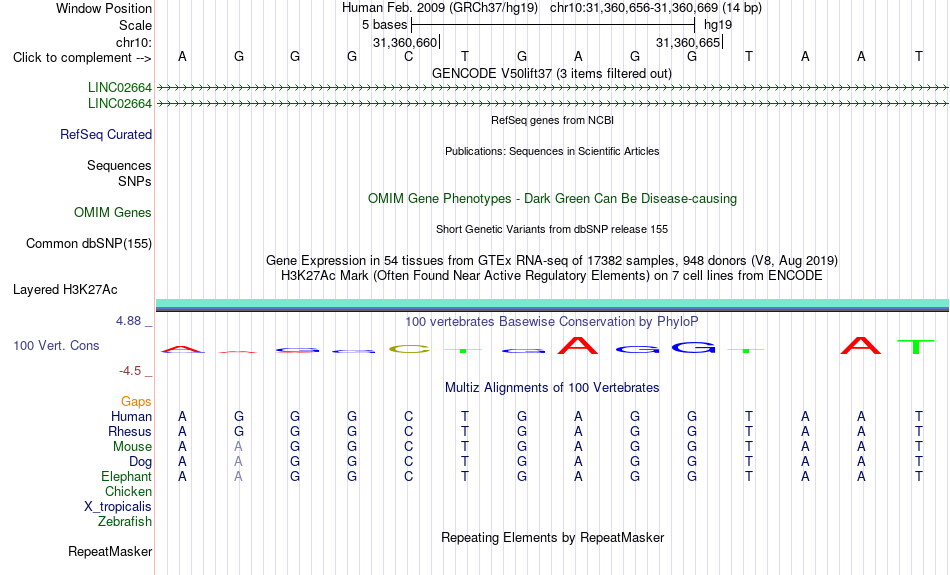Click the 'Click to complement -->' label
This screenshot has height=575, width=950.
82,58
